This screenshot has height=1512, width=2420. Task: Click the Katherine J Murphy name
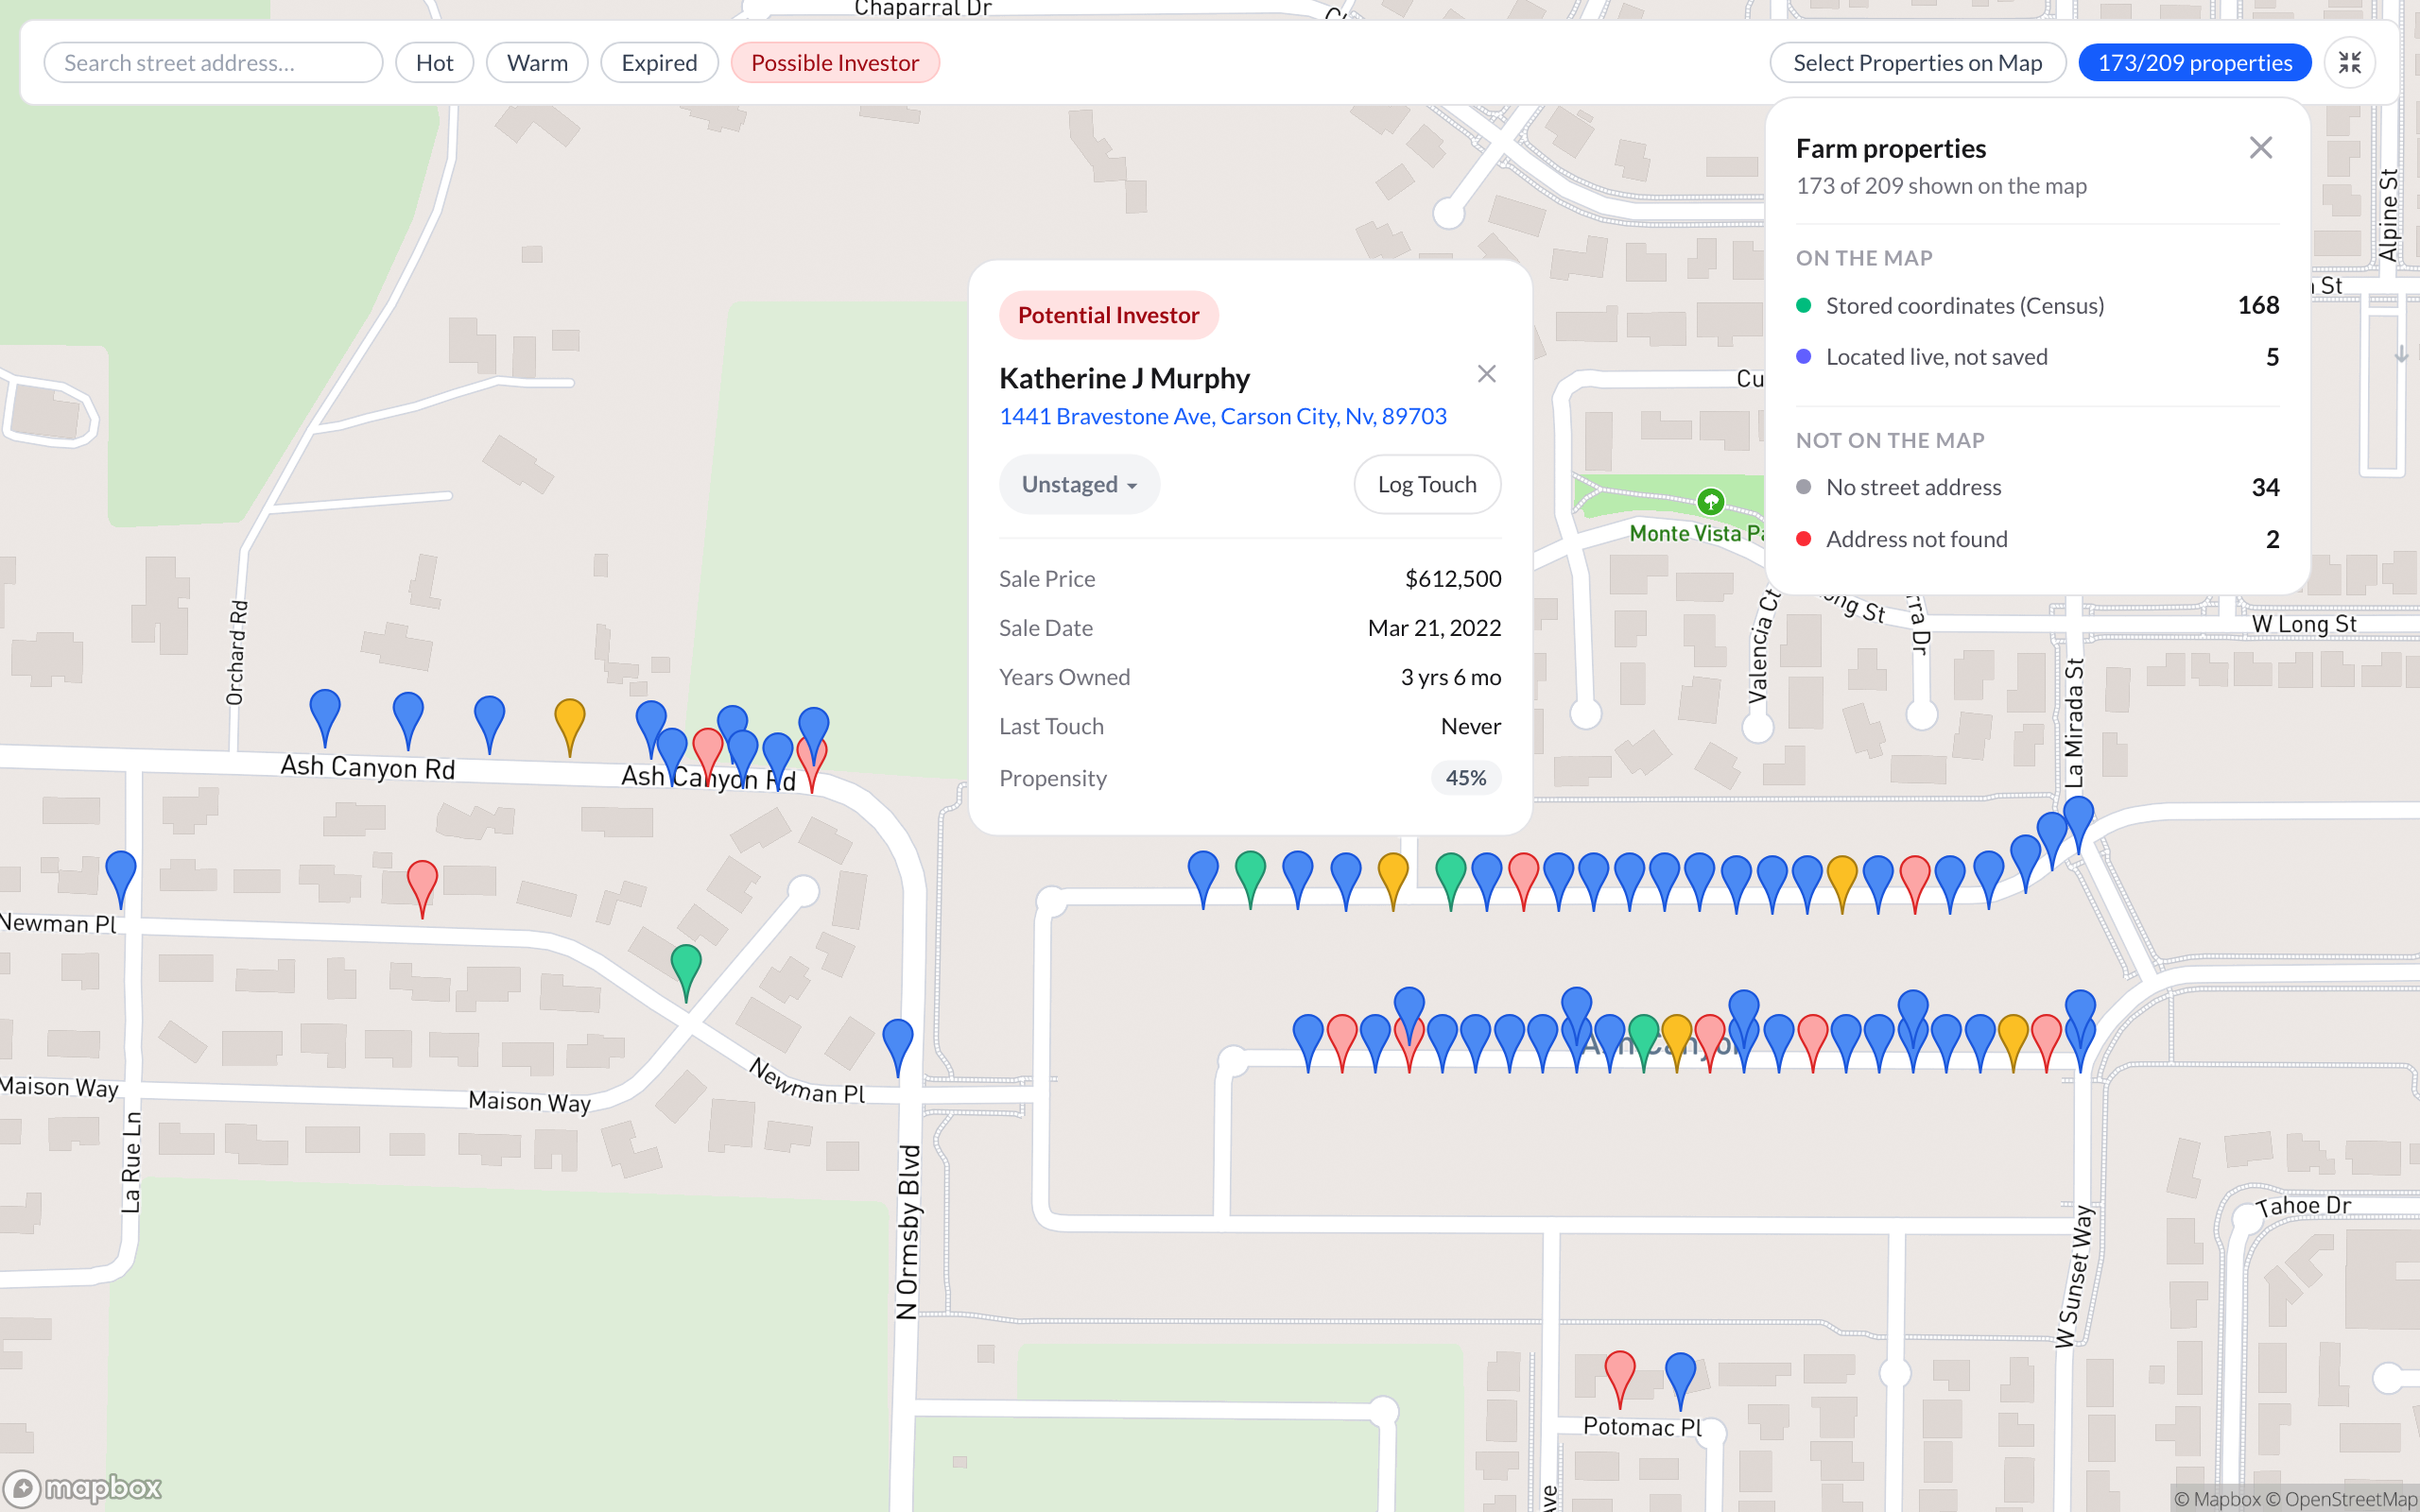click(x=1124, y=378)
